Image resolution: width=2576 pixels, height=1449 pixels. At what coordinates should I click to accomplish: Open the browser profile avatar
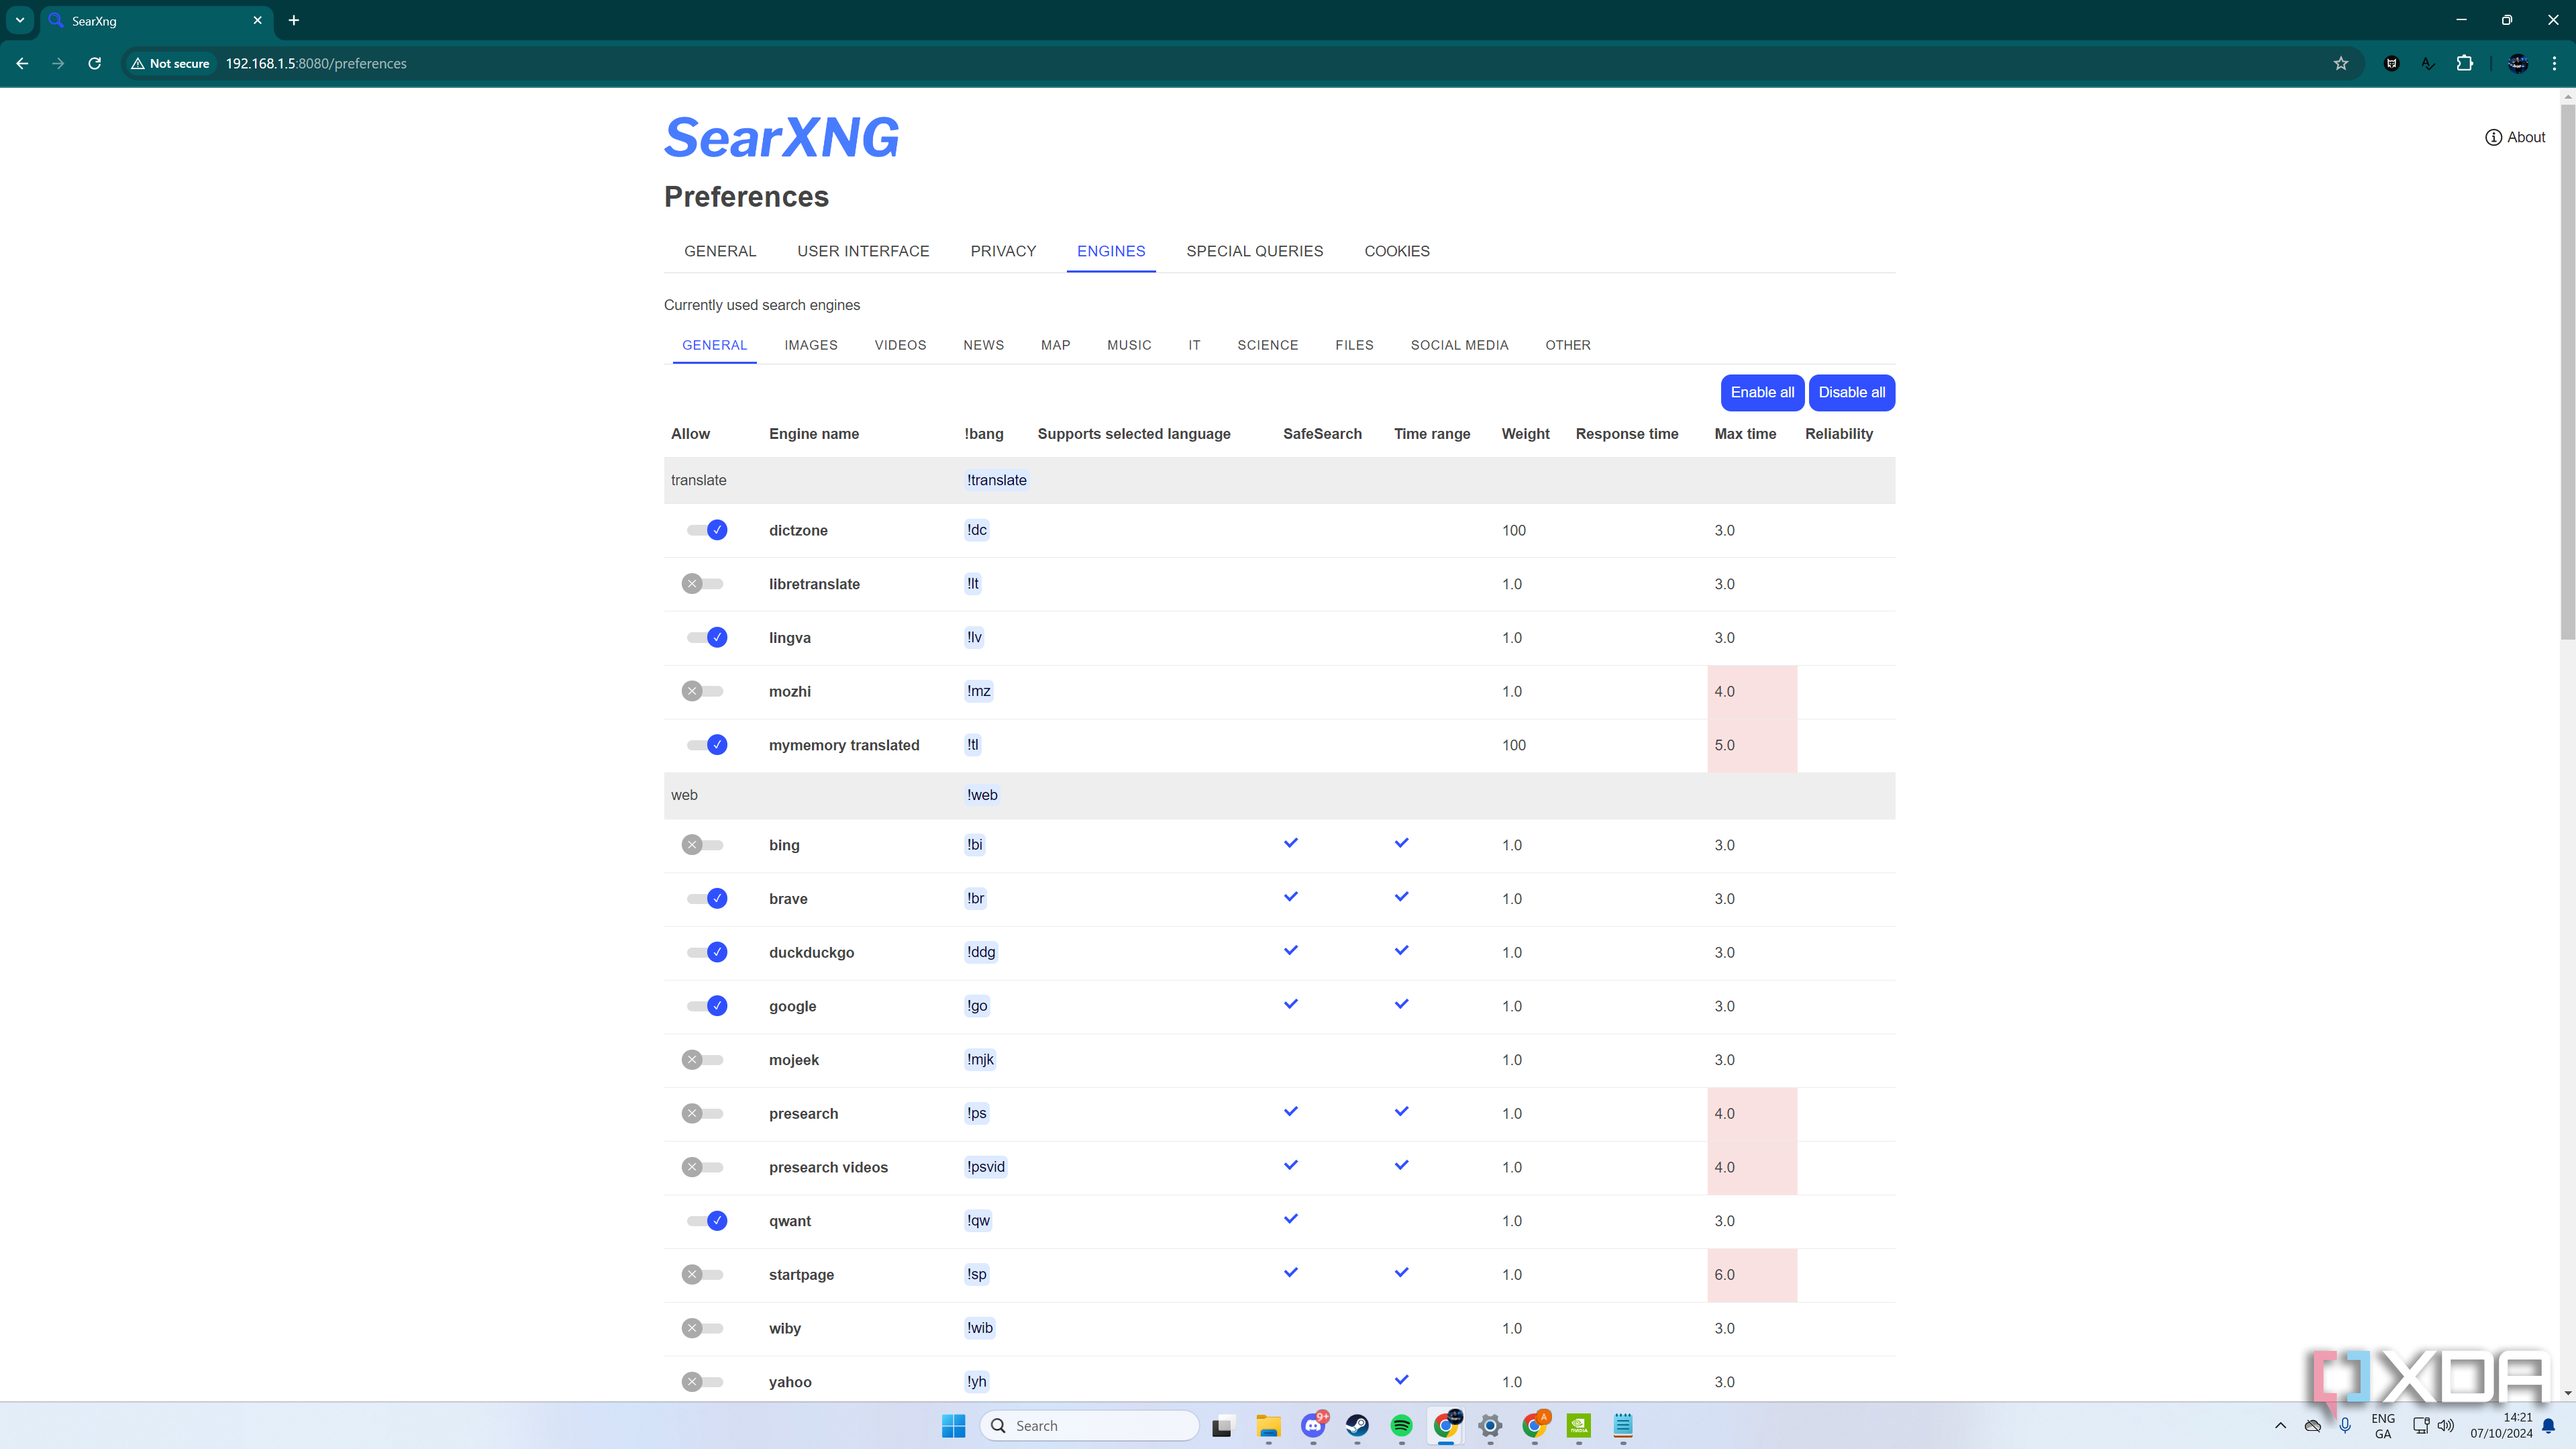(2518, 63)
